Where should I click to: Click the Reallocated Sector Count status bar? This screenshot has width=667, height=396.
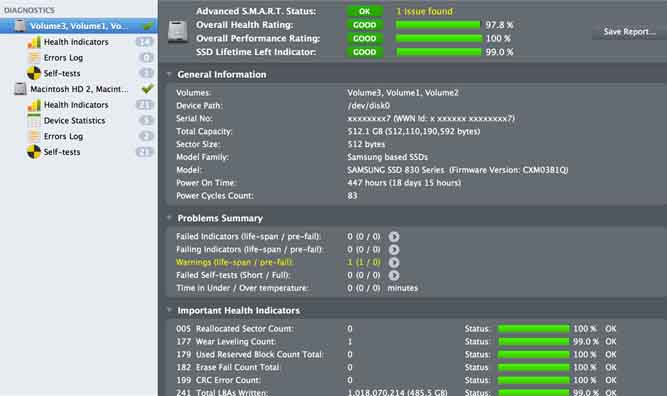click(533, 329)
